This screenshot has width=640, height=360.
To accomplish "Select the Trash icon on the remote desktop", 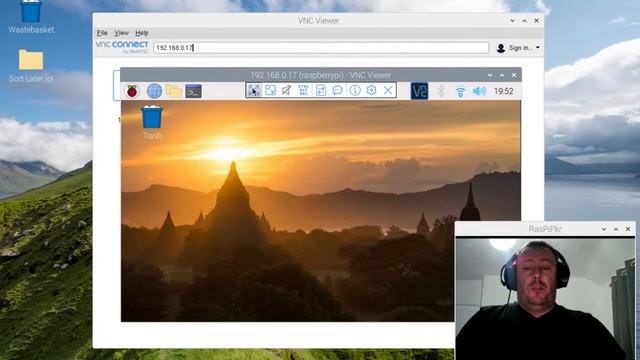I will (152, 122).
